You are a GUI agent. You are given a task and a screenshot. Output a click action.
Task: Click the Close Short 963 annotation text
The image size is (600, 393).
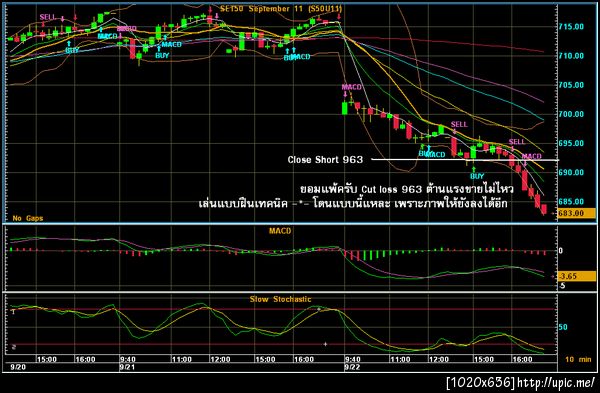pyautogui.click(x=325, y=160)
